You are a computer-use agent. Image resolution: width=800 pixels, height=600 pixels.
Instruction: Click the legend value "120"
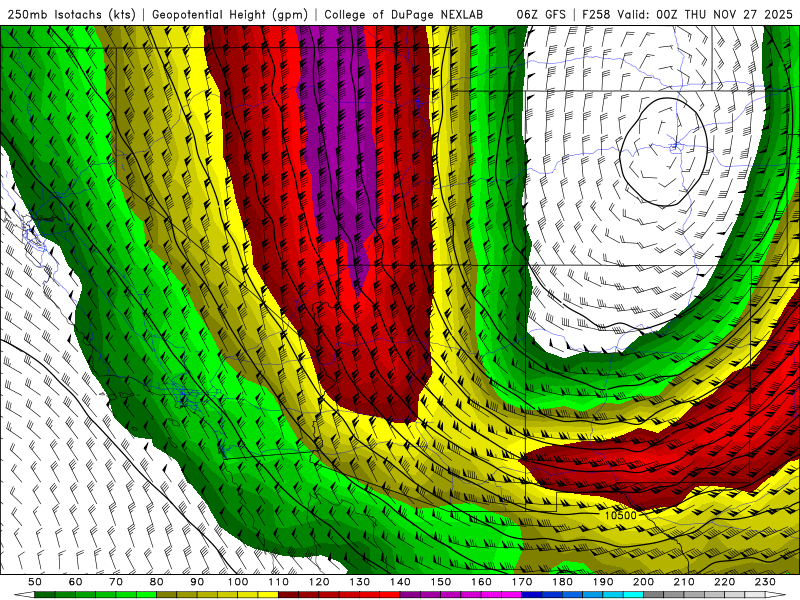[x=319, y=582]
